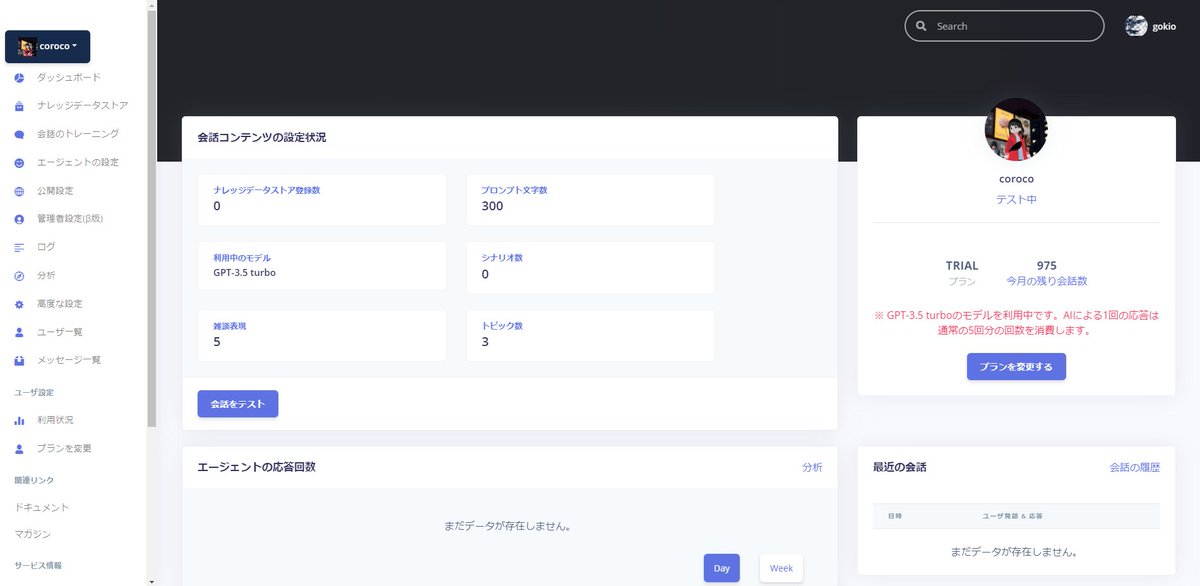Open 高度な設定 in the sidebar
1200x586 pixels.
[x=60, y=304]
